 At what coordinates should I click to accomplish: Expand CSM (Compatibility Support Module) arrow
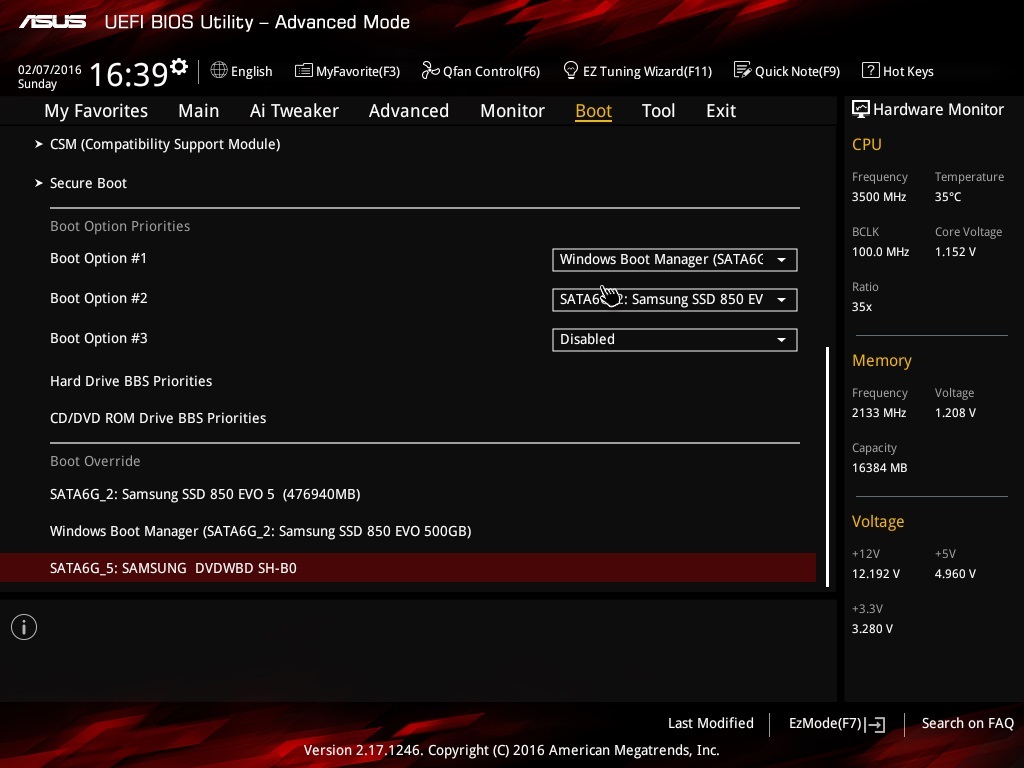[39, 144]
